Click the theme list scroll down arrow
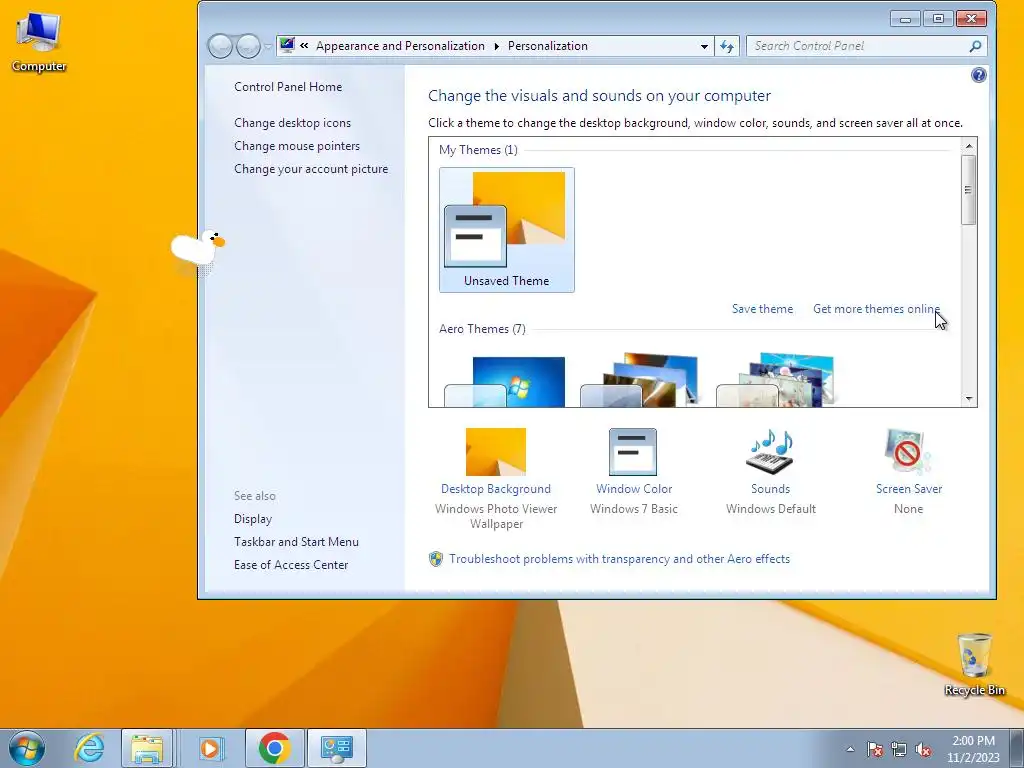Screen dimensions: 1024x768 pyautogui.click(x=968, y=398)
